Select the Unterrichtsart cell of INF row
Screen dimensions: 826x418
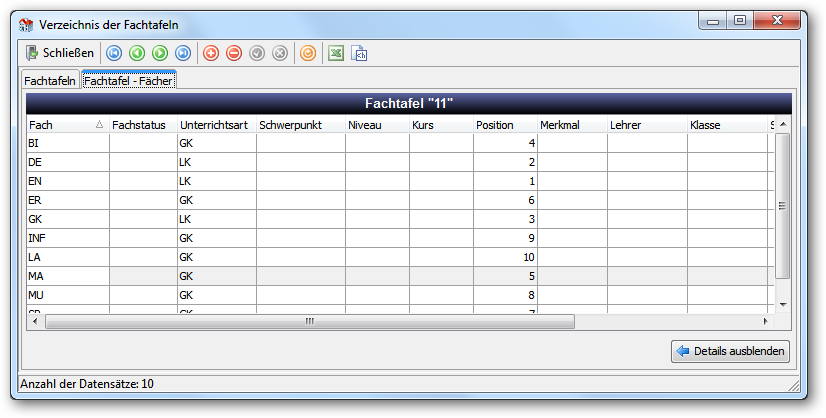[x=217, y=238]
